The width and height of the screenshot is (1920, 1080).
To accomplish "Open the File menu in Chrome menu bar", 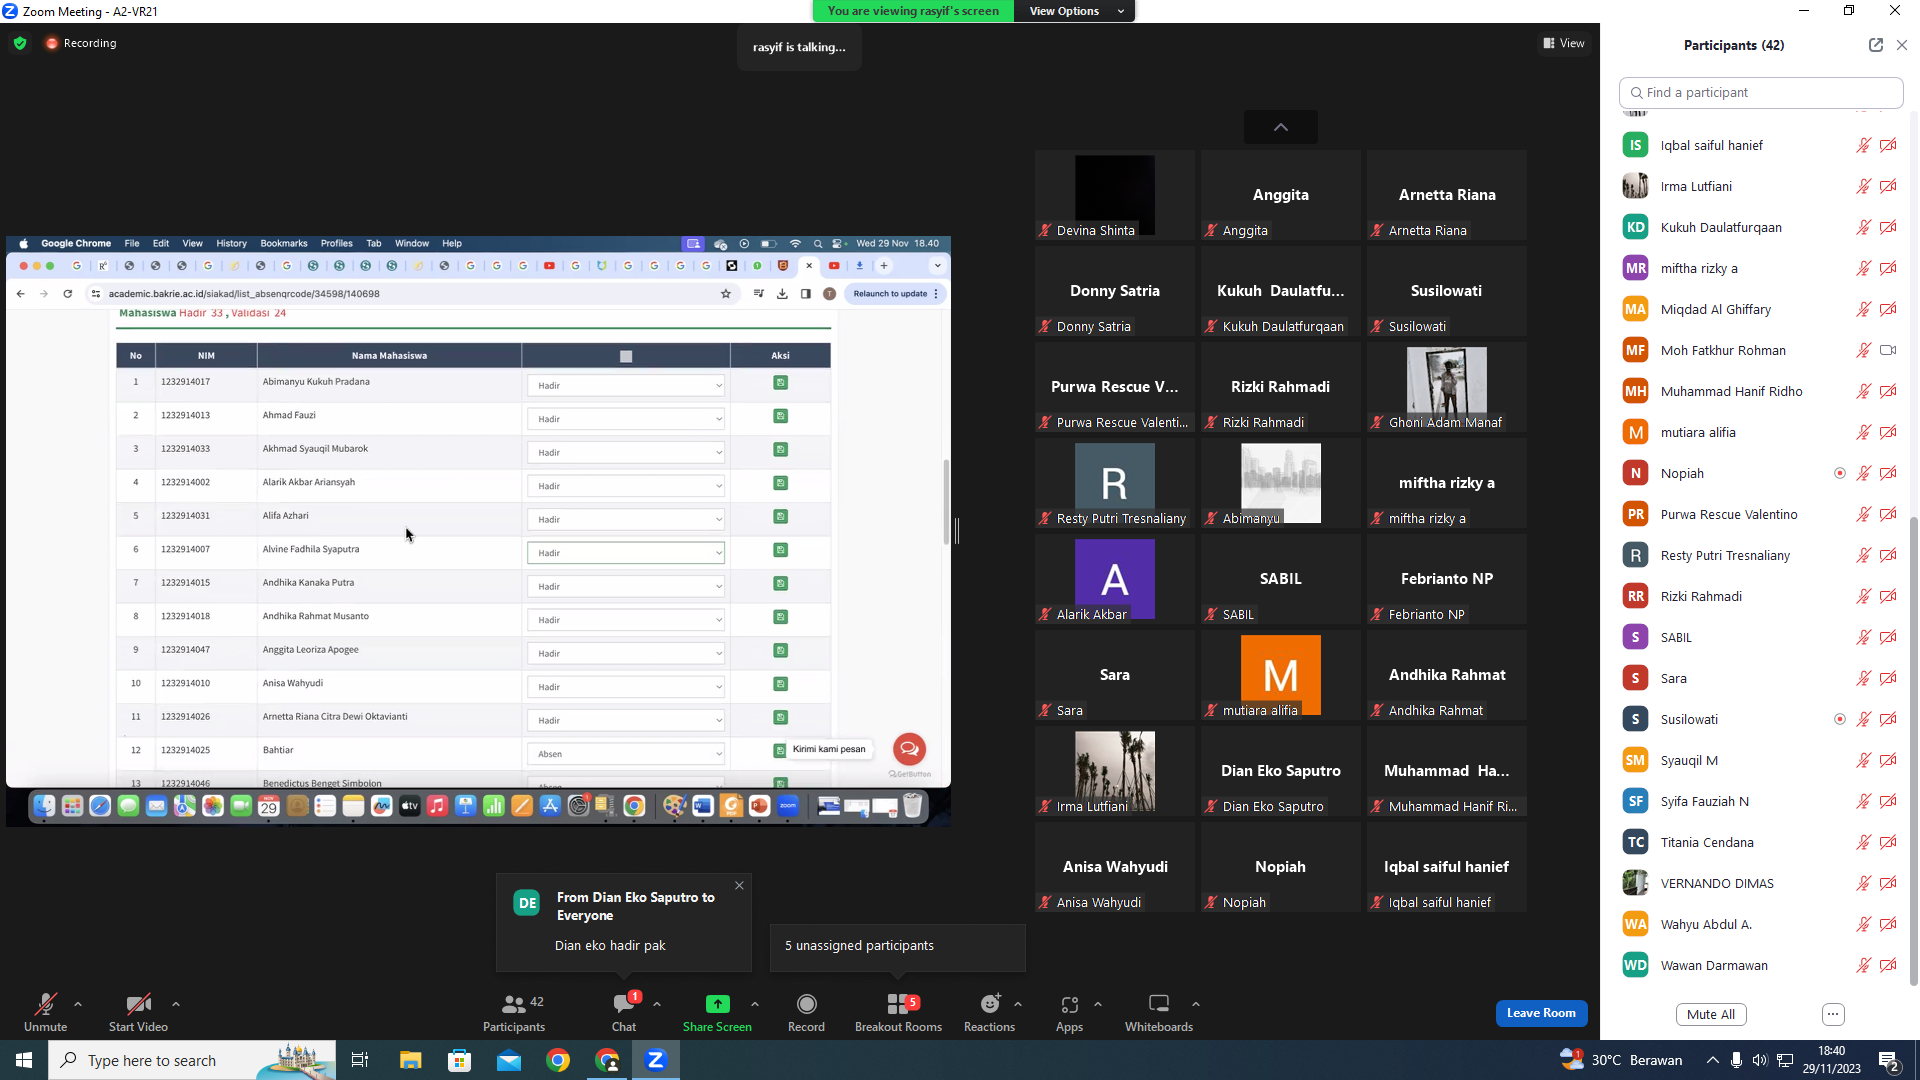I will click(132, 243).
